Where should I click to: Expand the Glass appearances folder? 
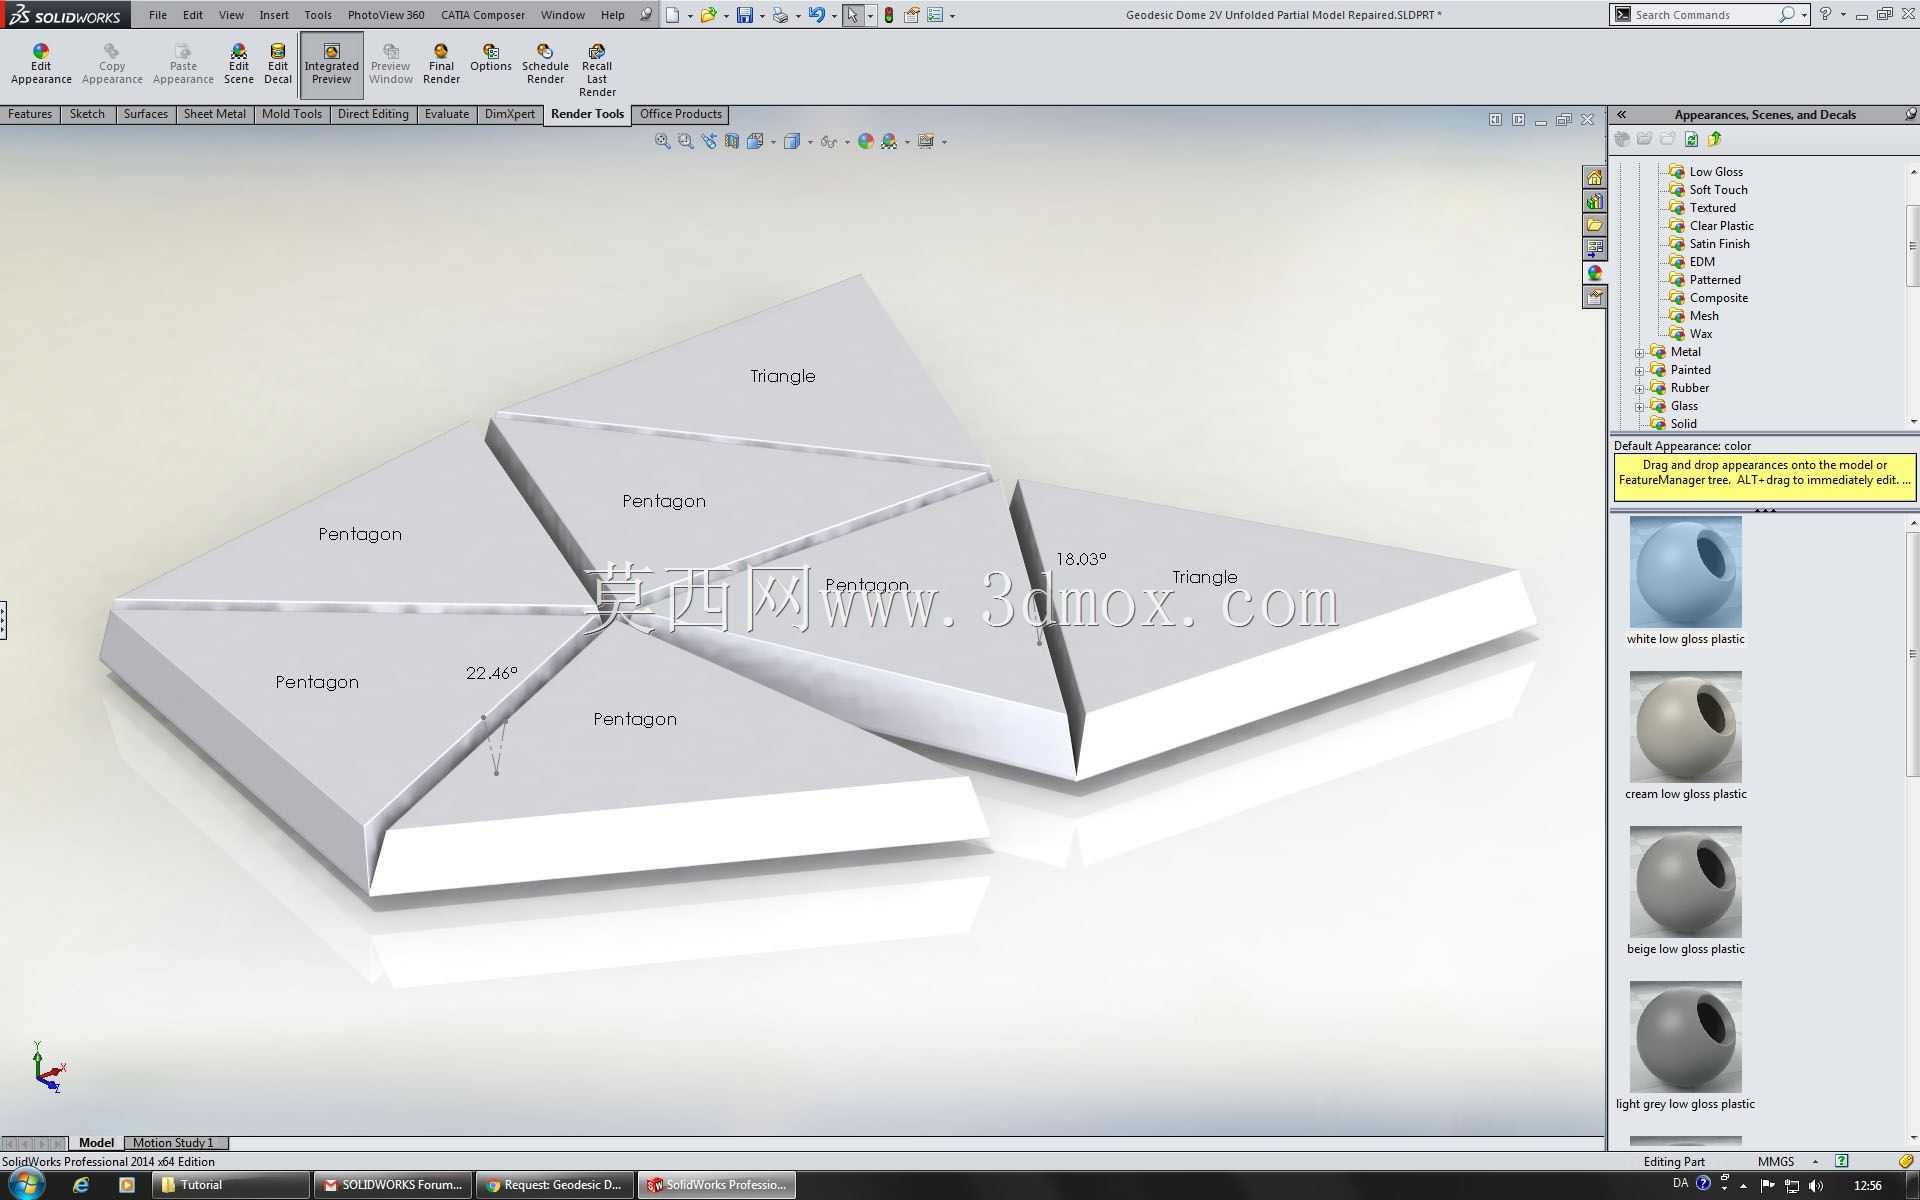tap(1639, 407)
